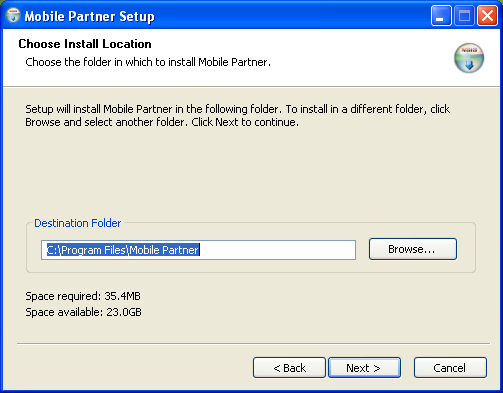Click empty title bar area beside window controls
503x393 pixels.
[293, 15]
